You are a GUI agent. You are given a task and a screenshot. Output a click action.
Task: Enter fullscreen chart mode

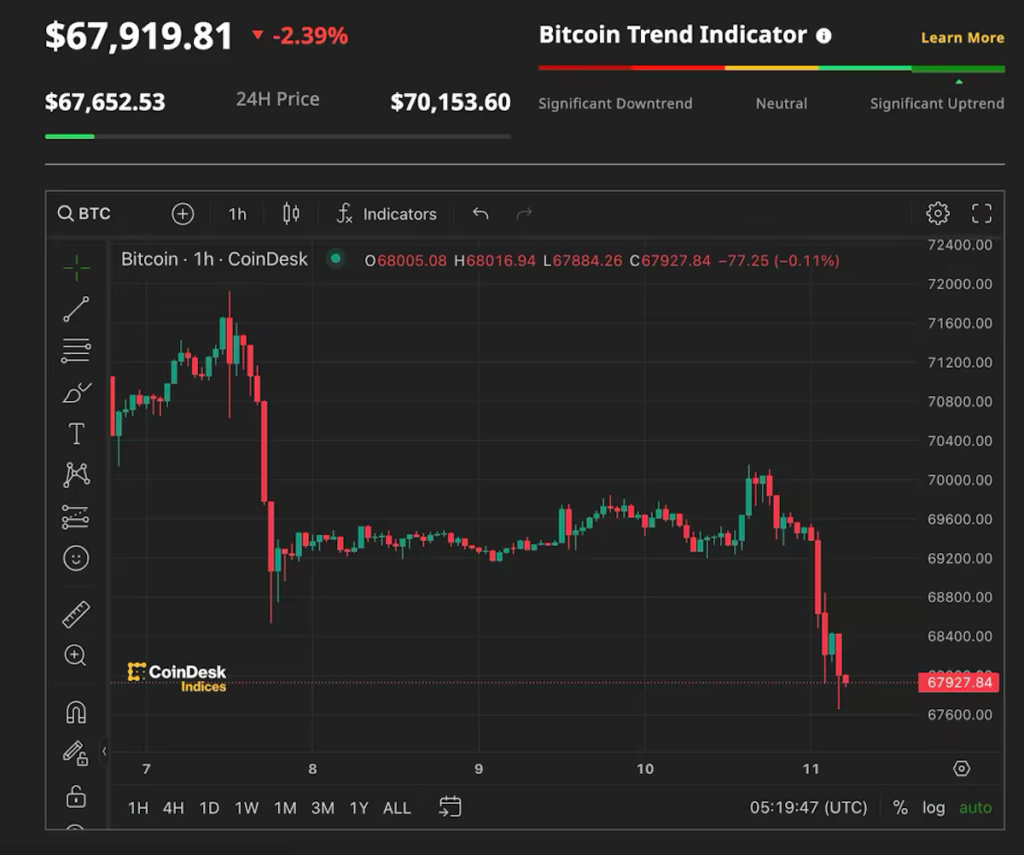[x=981, y=213]
